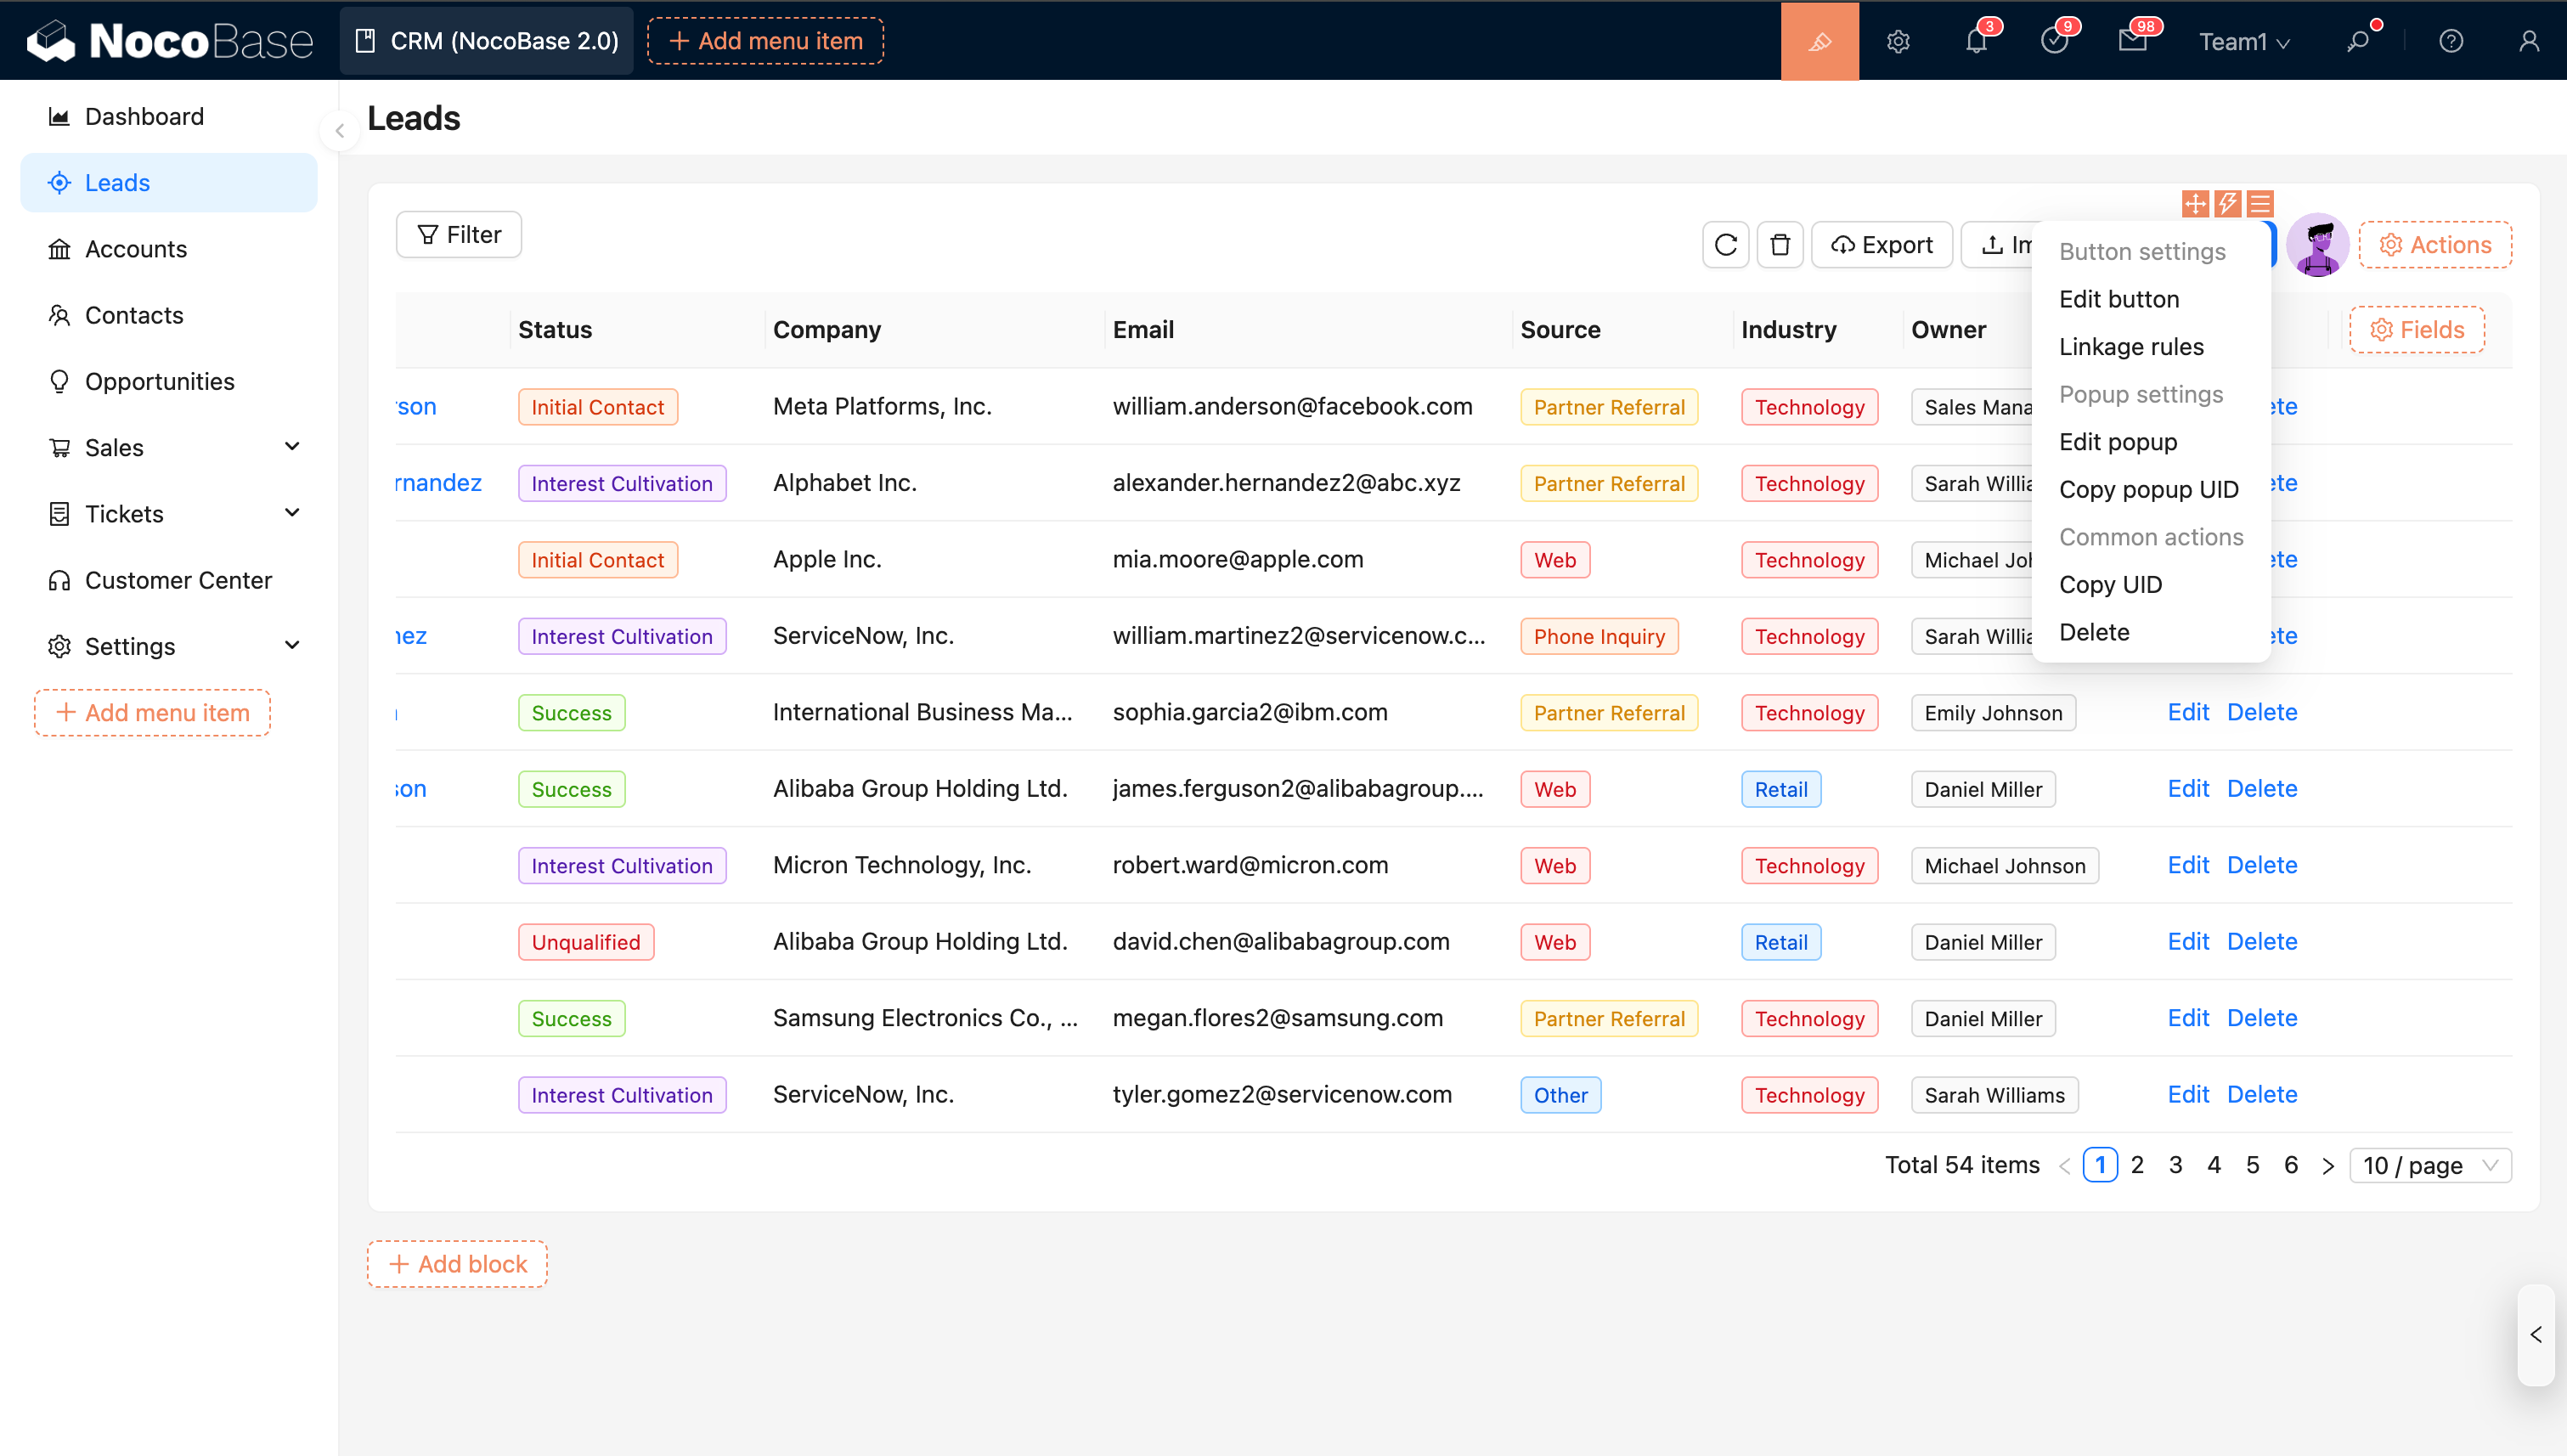Click the orange drag-move handle icon
Image resolution: width=2567 pixels, height=1456 pixels.
click(x=2194, y=204)
